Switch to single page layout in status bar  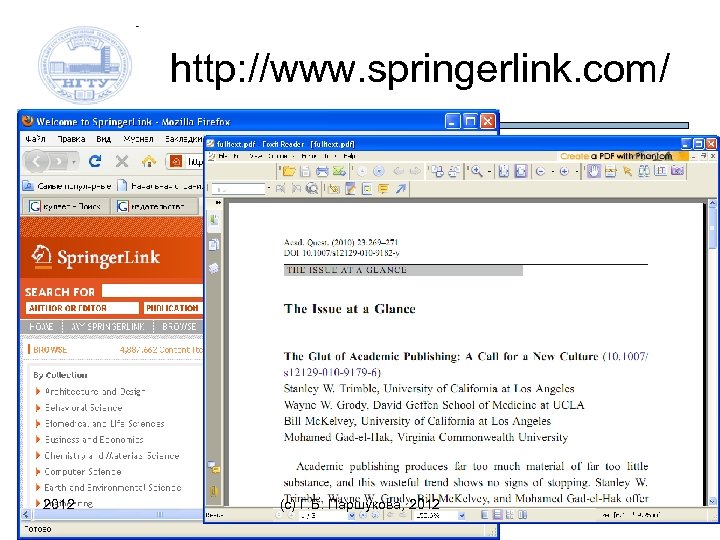tap(484, 515)
